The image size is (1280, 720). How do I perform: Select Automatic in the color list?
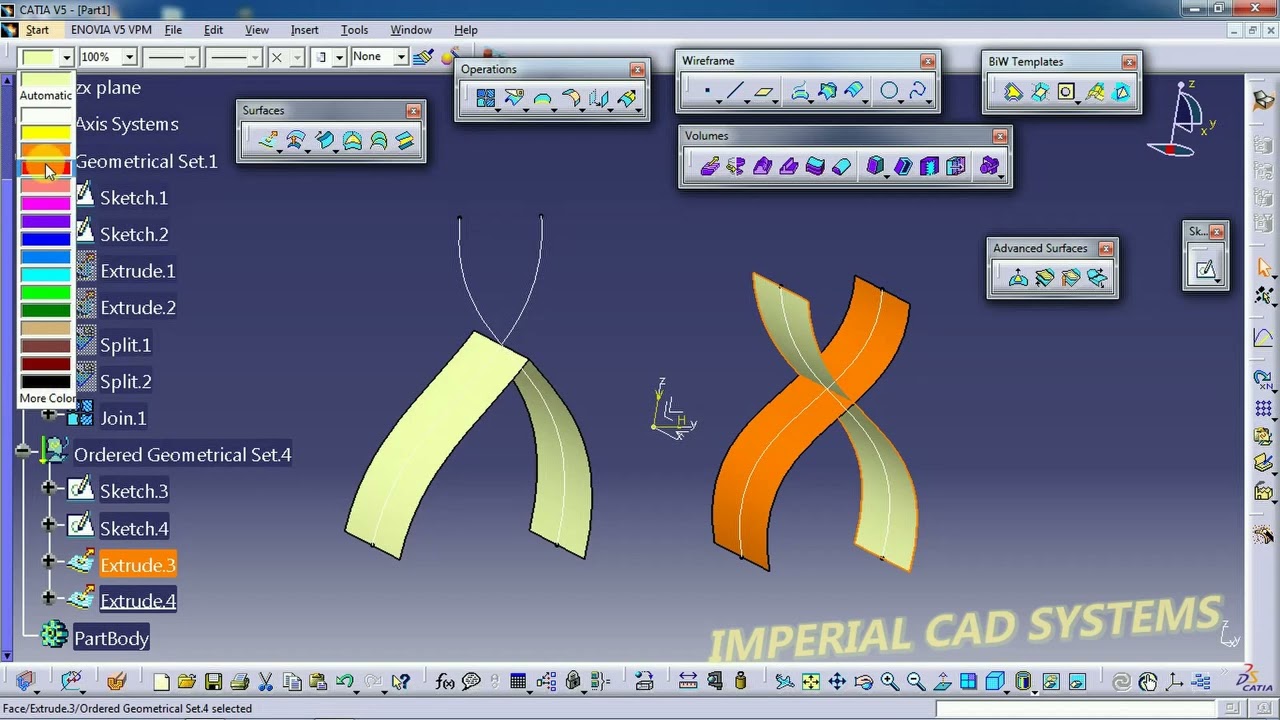[x=46, y=95]
